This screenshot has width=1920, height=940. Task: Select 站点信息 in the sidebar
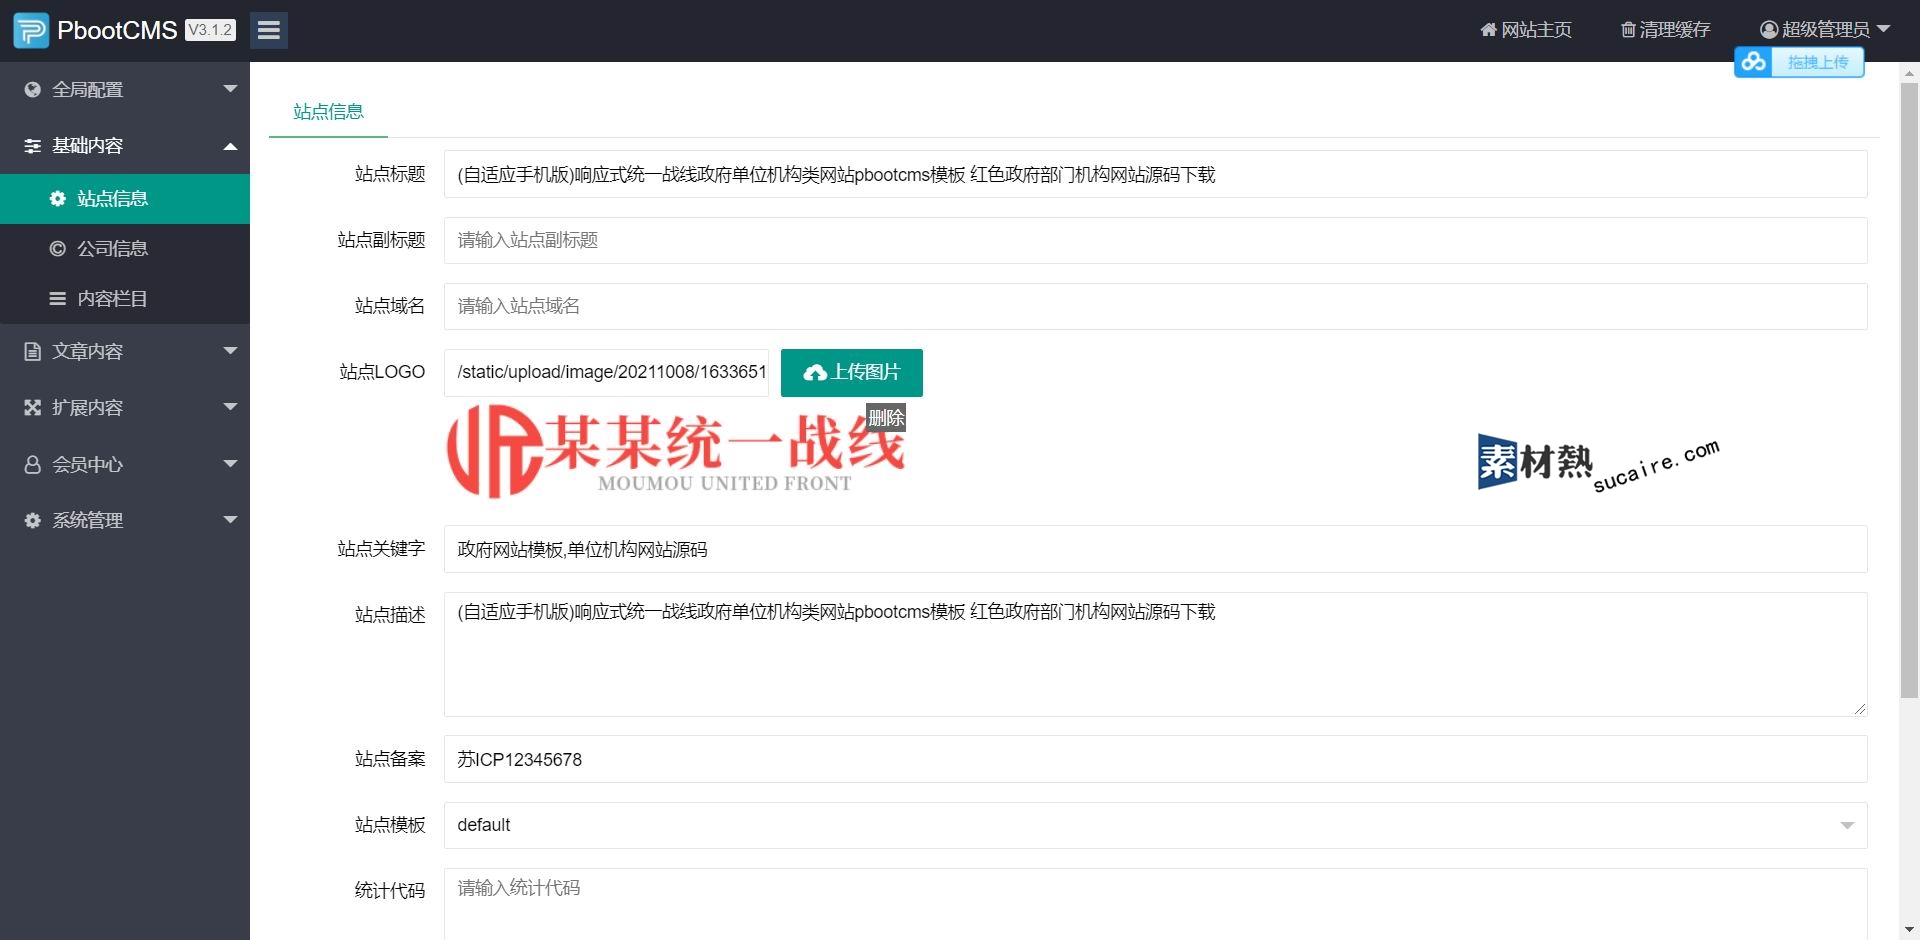(112, 199)
